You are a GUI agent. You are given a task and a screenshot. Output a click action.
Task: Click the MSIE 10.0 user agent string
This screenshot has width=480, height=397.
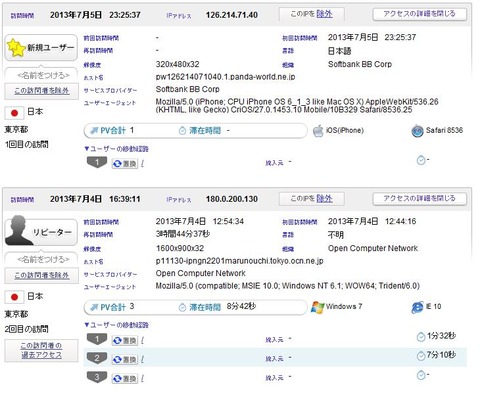[x=287, y=286]
